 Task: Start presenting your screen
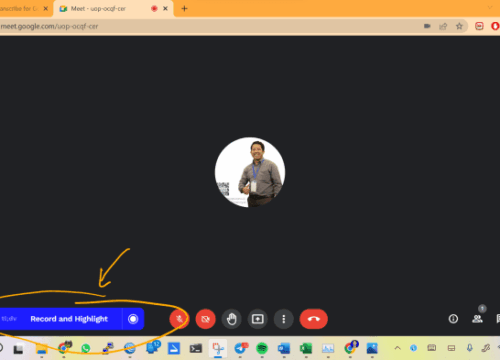coord(257,319)
